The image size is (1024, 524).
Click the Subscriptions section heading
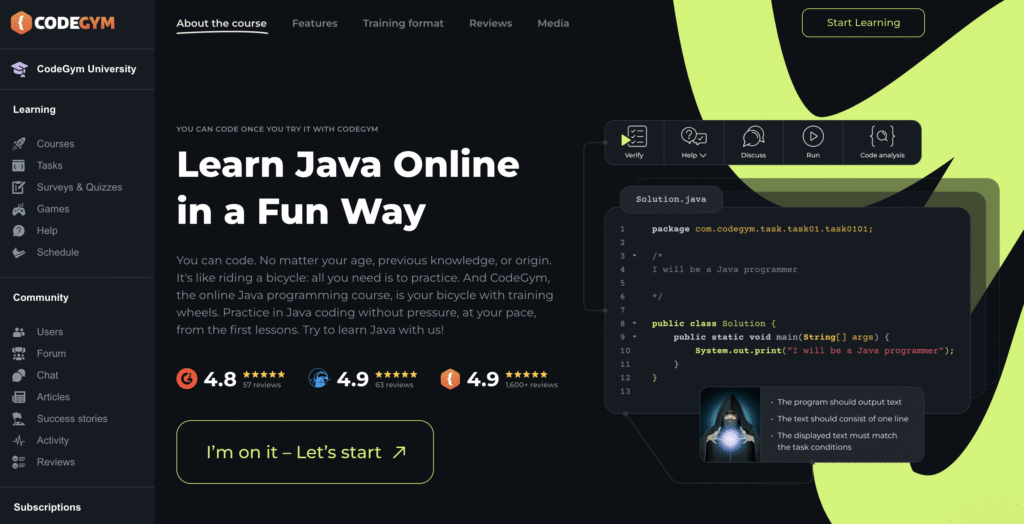(47, 507)
